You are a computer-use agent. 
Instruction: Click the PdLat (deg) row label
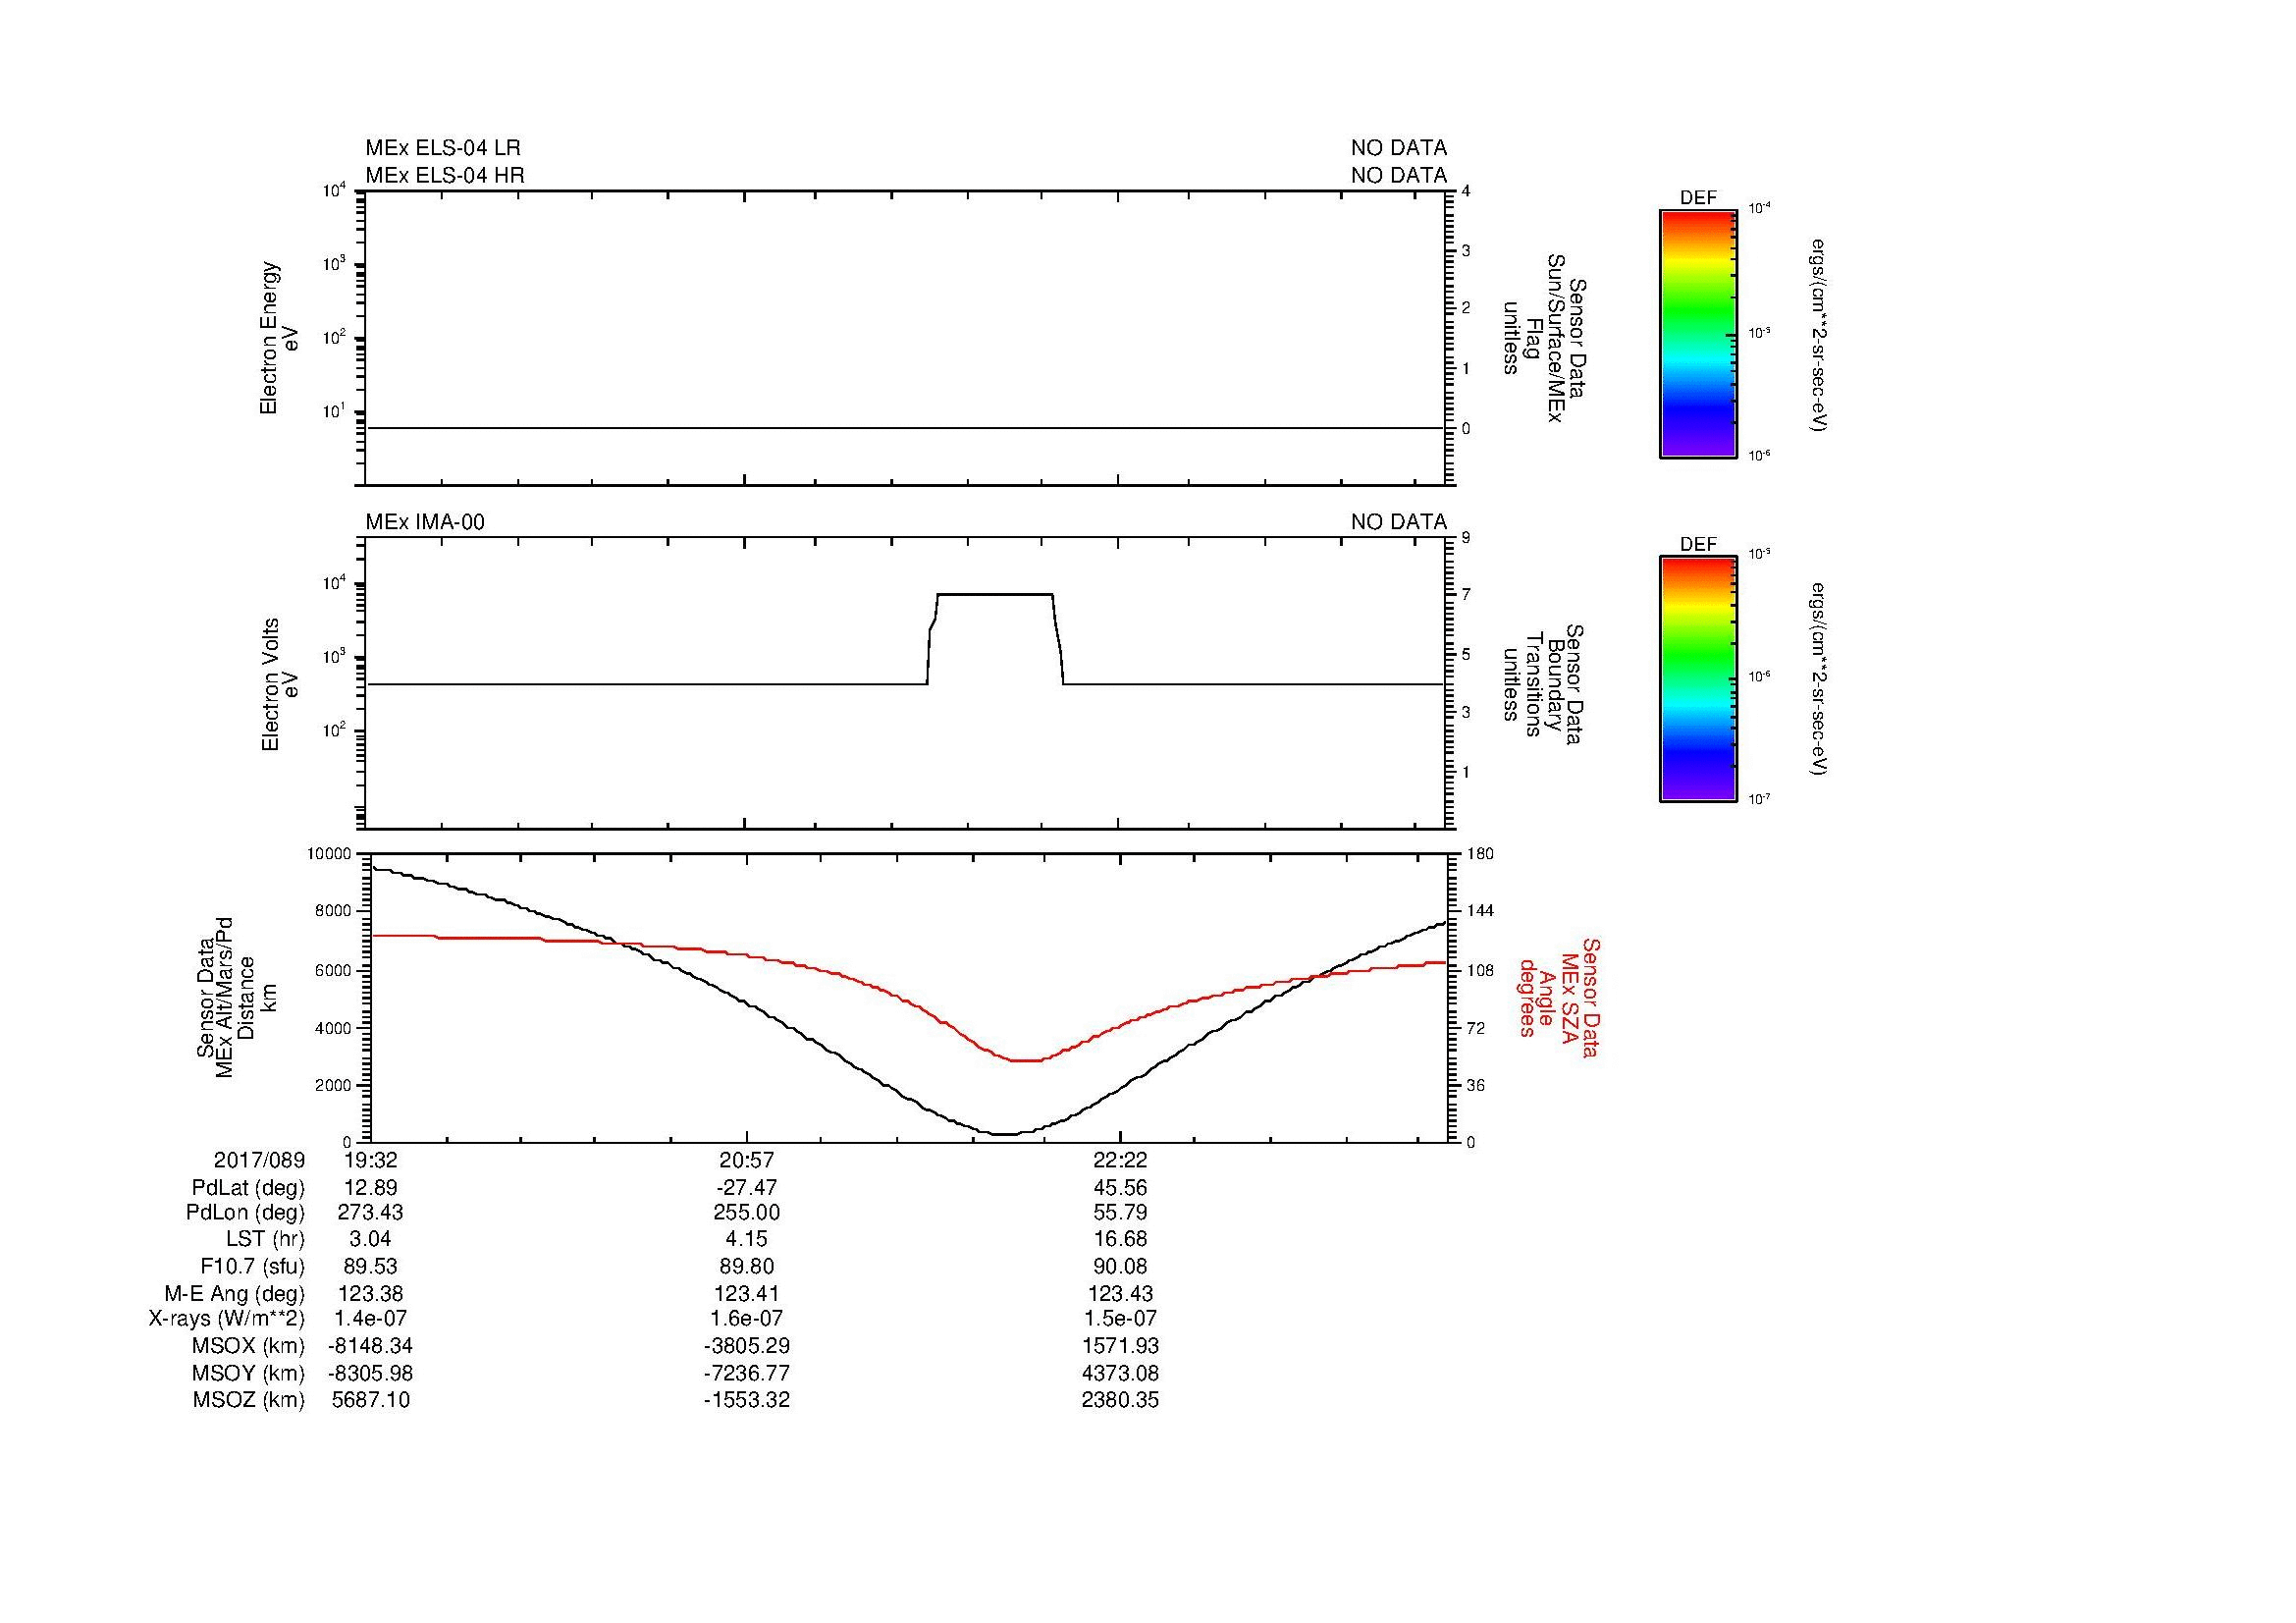coord(248,1188)
